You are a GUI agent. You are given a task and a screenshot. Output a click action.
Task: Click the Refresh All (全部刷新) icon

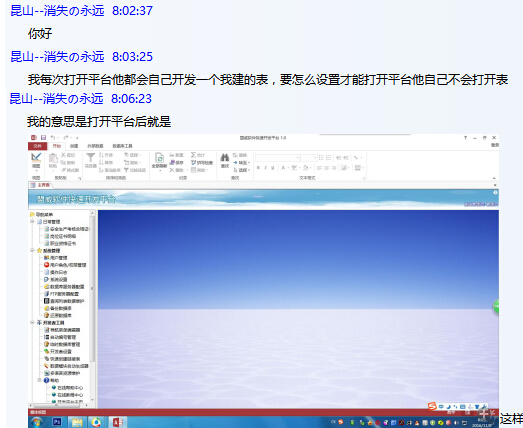(x=159, y=158)
